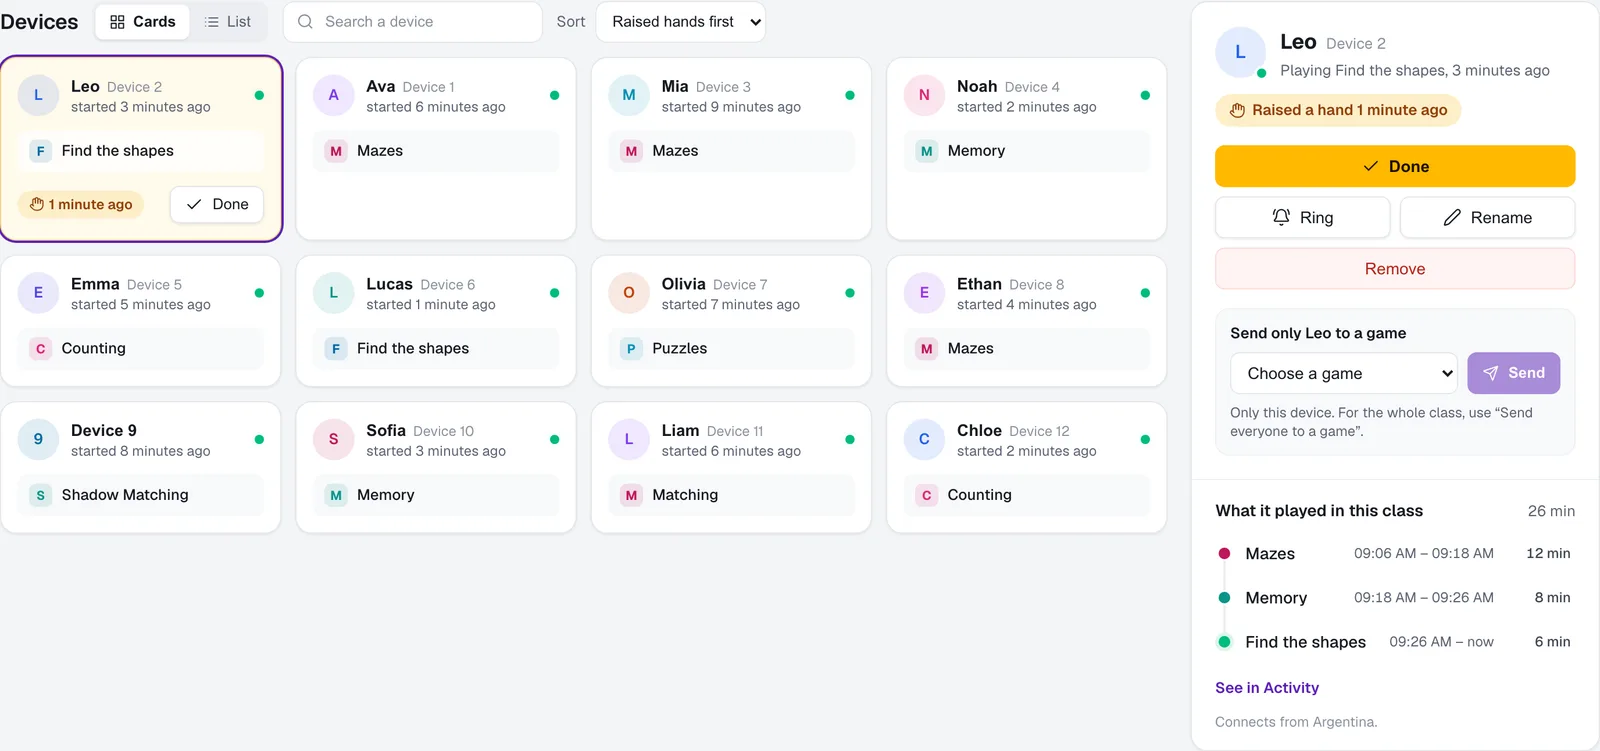Click Memory game on Noah's card
Viewport: 1600px width, 751px height.
(1026, 151)
